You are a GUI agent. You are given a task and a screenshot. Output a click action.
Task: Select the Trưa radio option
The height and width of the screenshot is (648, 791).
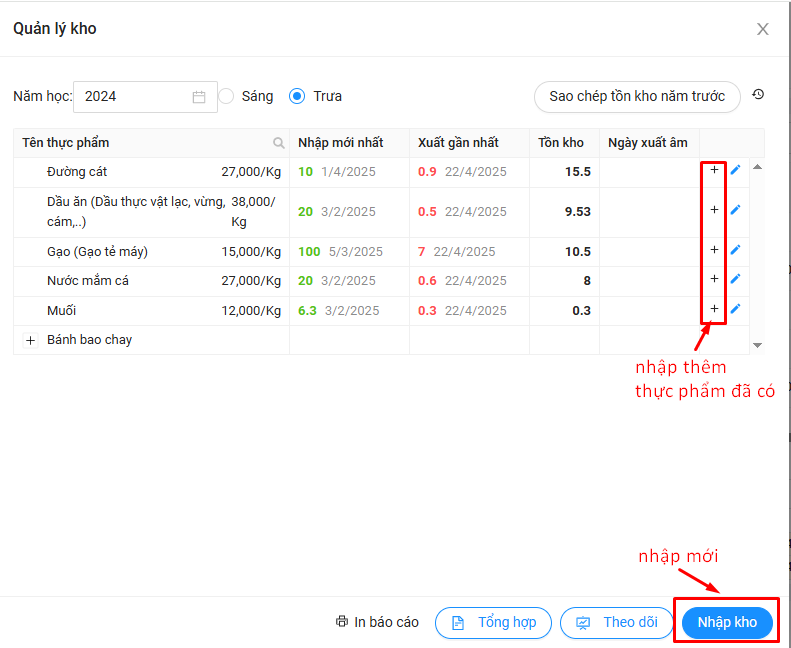tap(297, 96)
